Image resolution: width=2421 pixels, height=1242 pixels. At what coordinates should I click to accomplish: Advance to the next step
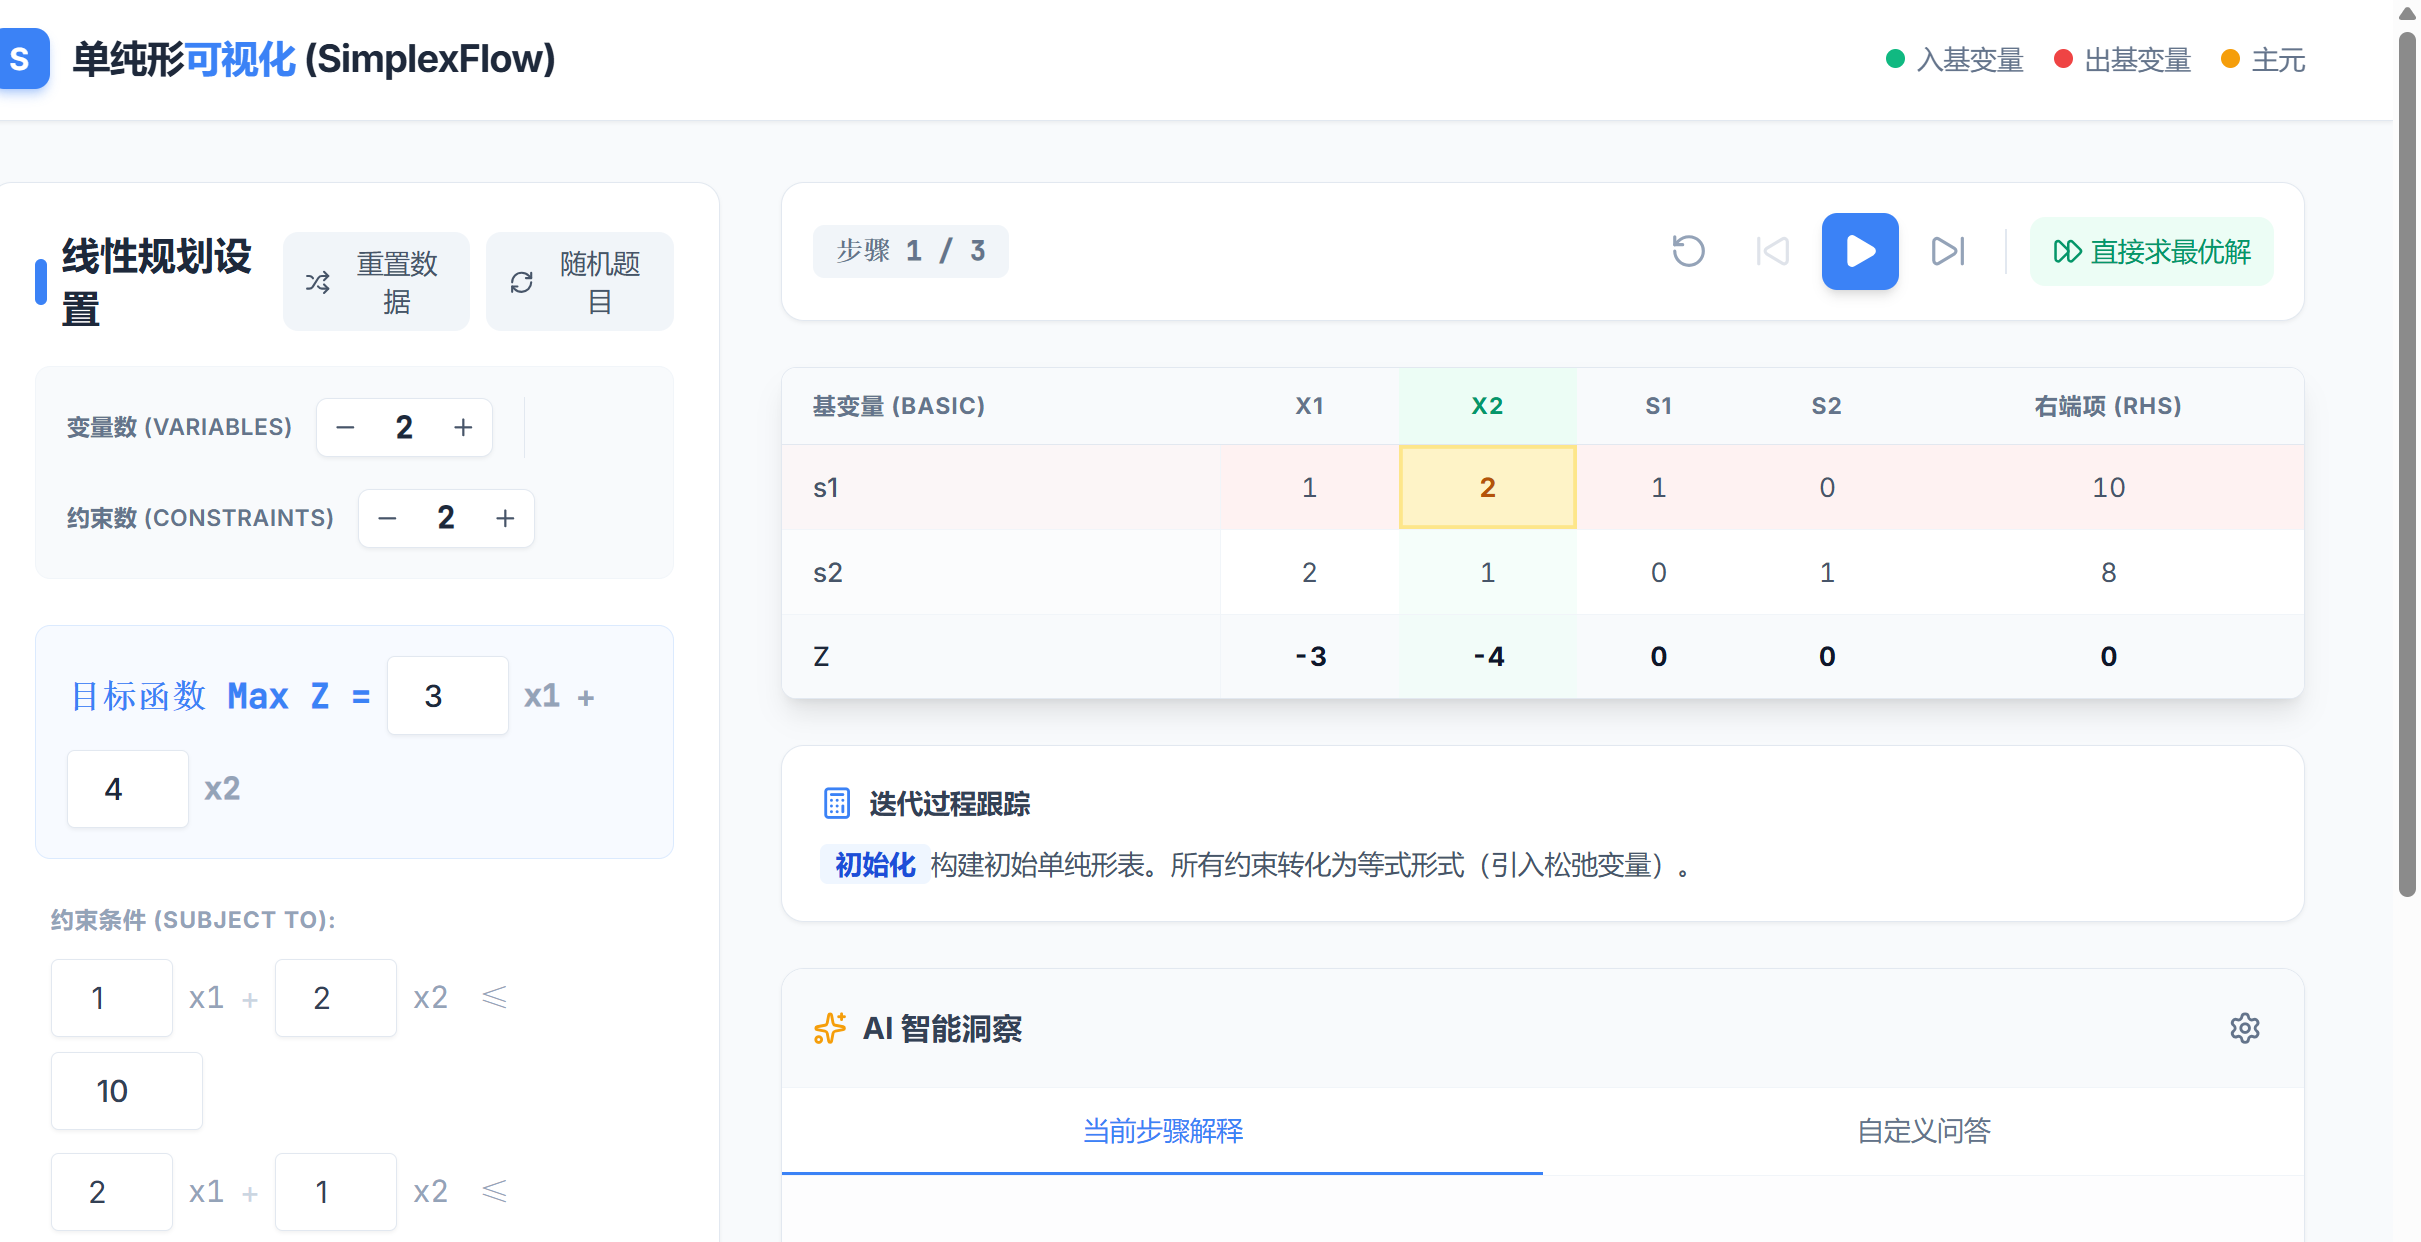pyautogui.click(x=1947, y=251)
